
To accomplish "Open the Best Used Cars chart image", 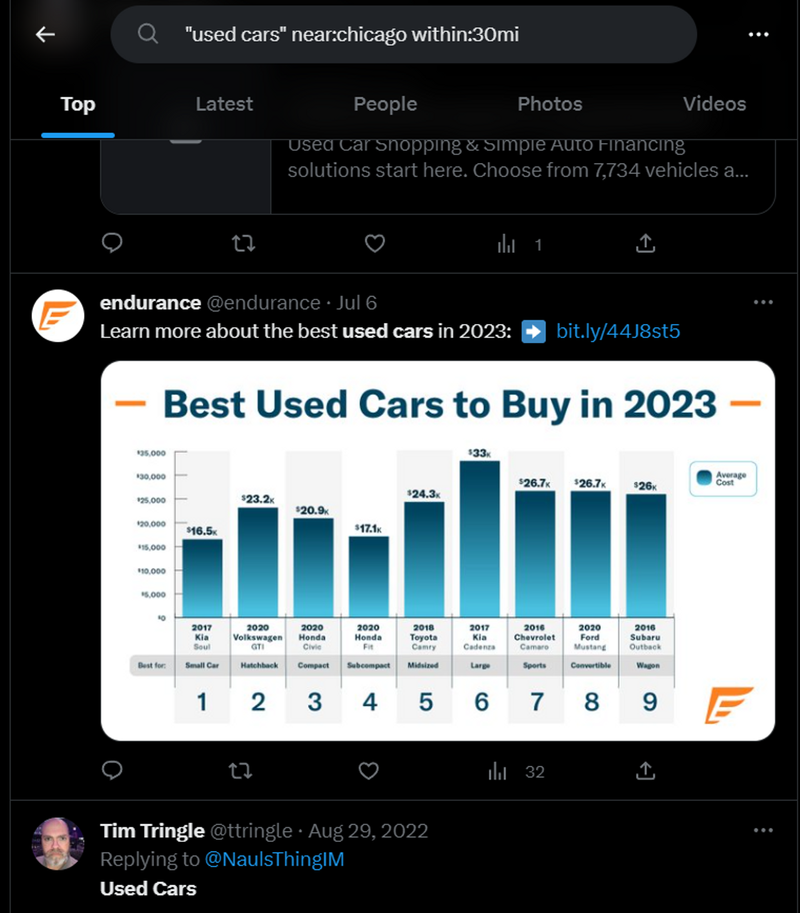I will click(438, 551).
